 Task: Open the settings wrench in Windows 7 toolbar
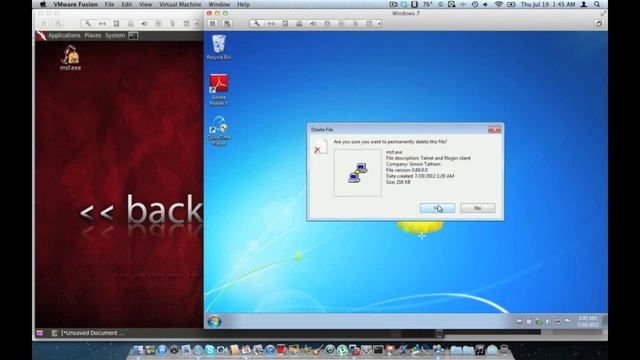[x=257, y=24]
